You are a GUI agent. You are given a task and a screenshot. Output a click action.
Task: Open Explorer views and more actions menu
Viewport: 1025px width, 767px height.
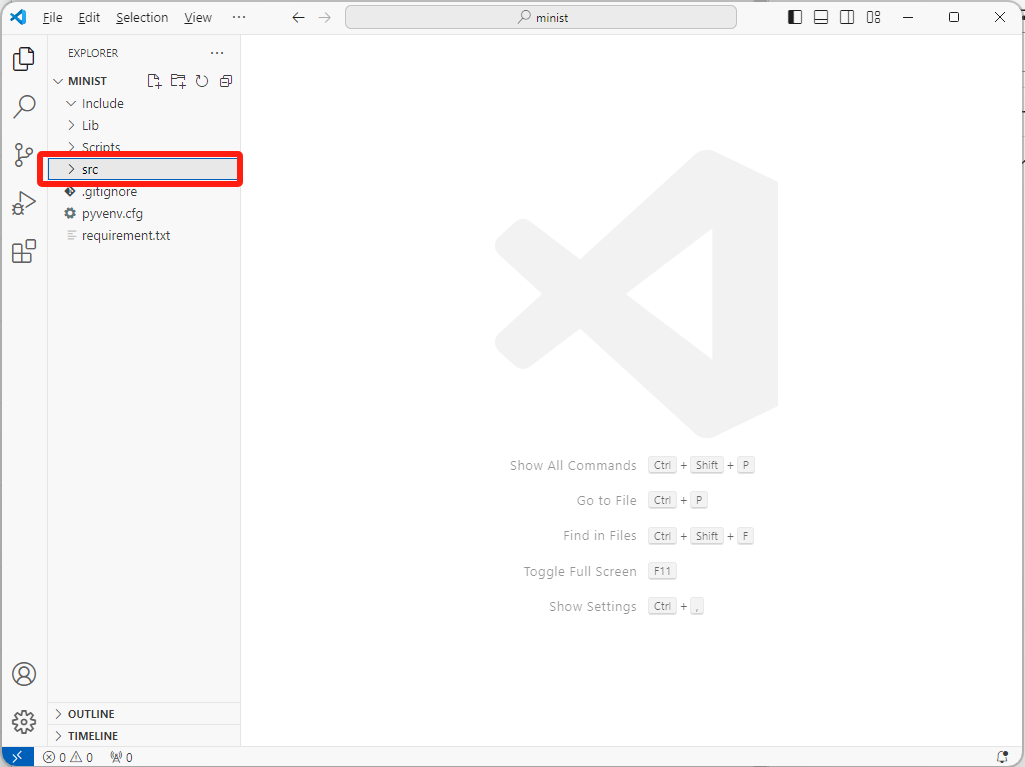pyautogui.click(x=217, y=53)
